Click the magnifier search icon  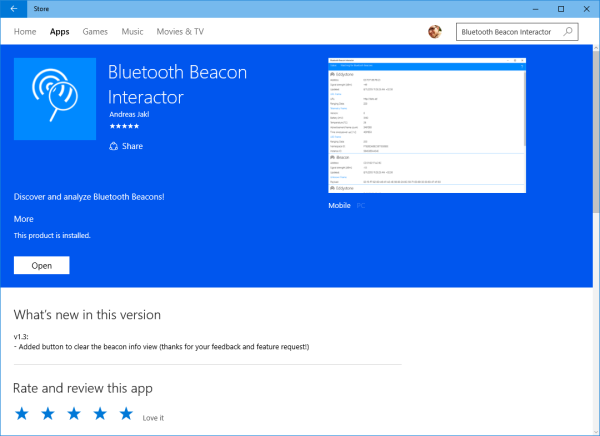click(568, 31)
